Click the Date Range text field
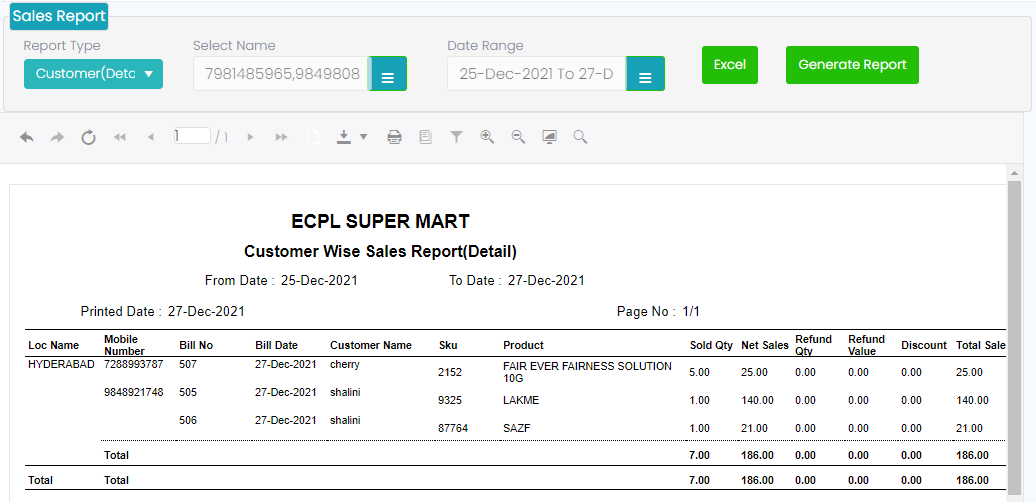The width and height of the screenshot is (1036, 502). click(537, 74)
